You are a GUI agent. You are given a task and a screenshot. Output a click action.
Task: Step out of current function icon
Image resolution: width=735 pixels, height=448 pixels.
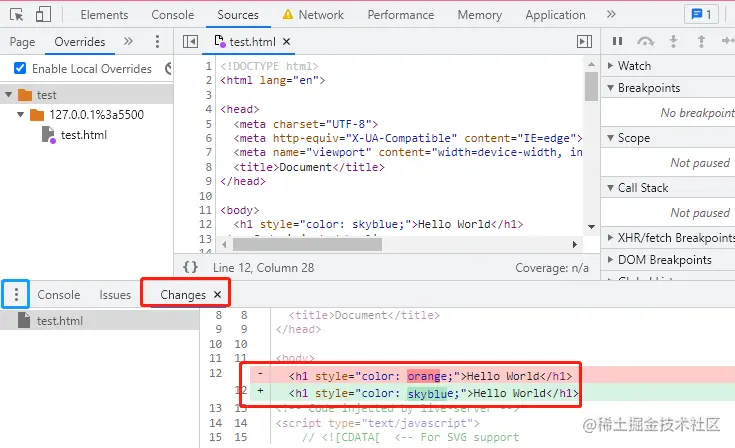pos(701,41)
